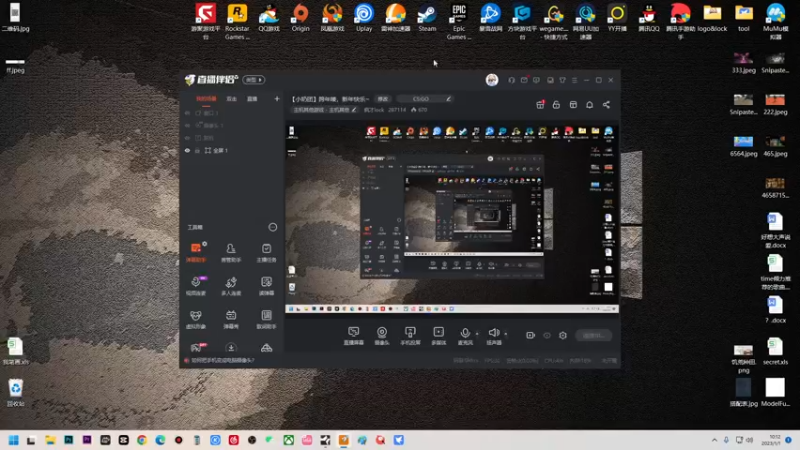800x450 pixels.
Task: Switch to the third scene tab
Action: (252, 98)
